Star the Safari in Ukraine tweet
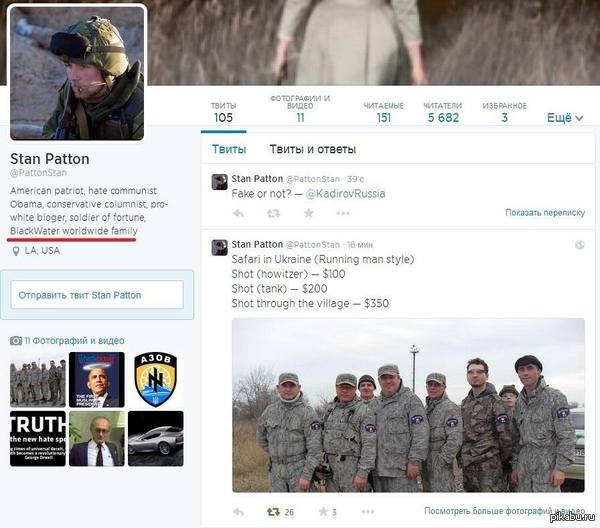The image size is (600, 528). tap(328, 512)
